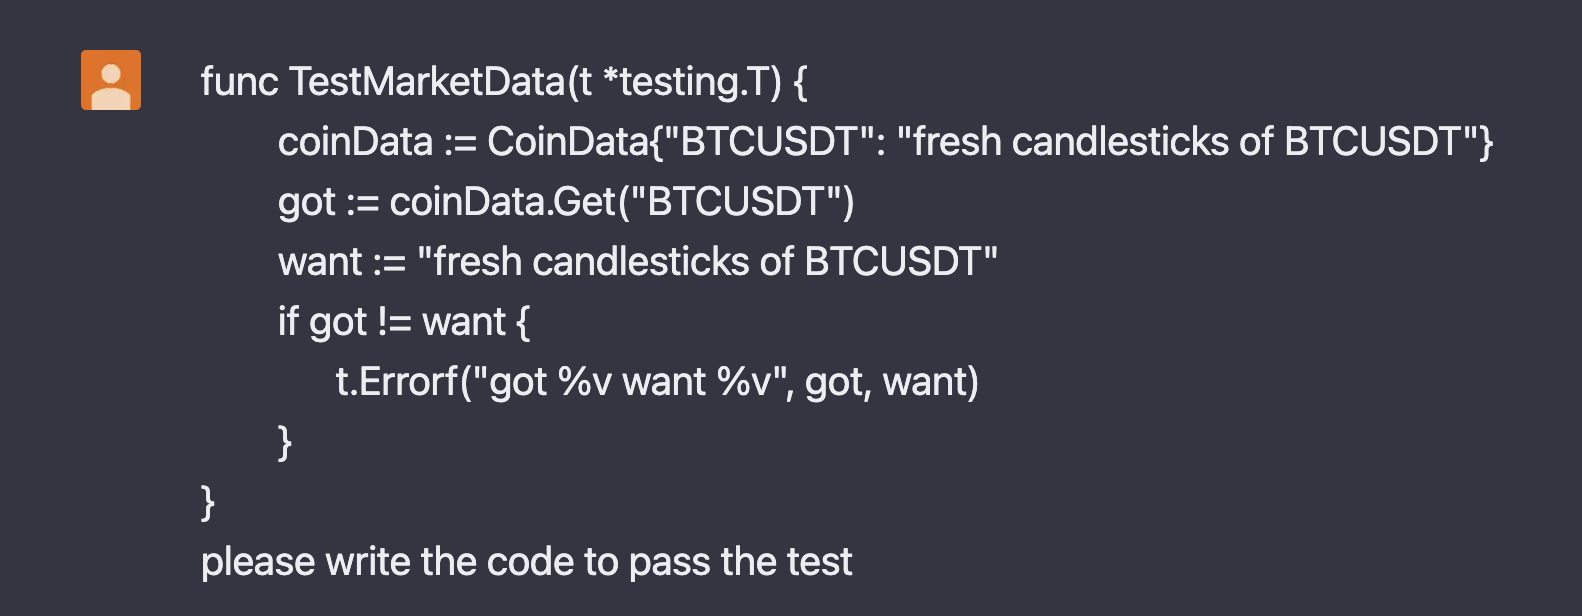This screenshot has width=1582, height=616.
Task: Click the closing brace of the function
Action: (x=208, y=502)
